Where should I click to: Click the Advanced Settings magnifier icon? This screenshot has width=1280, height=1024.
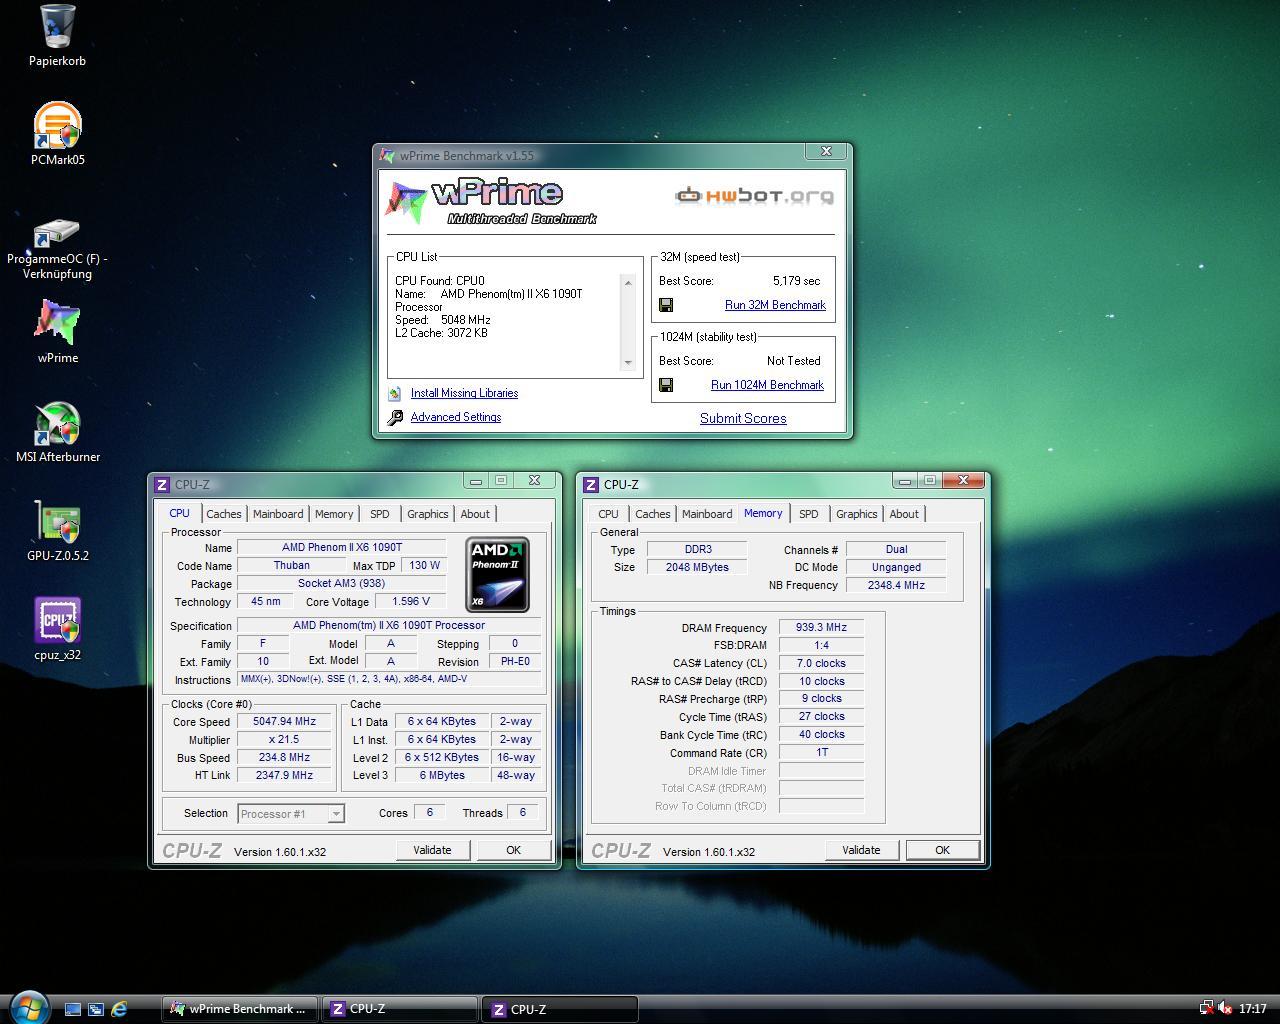(395, 418)
